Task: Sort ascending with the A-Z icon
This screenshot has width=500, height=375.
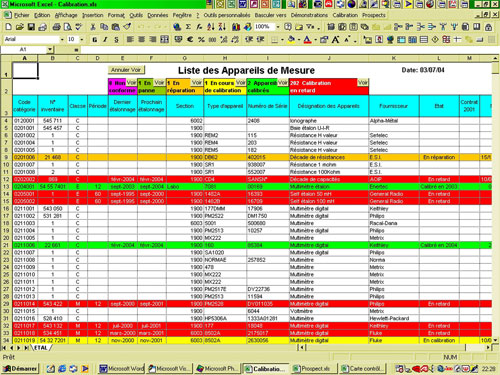Action: [x=211, y=27]
